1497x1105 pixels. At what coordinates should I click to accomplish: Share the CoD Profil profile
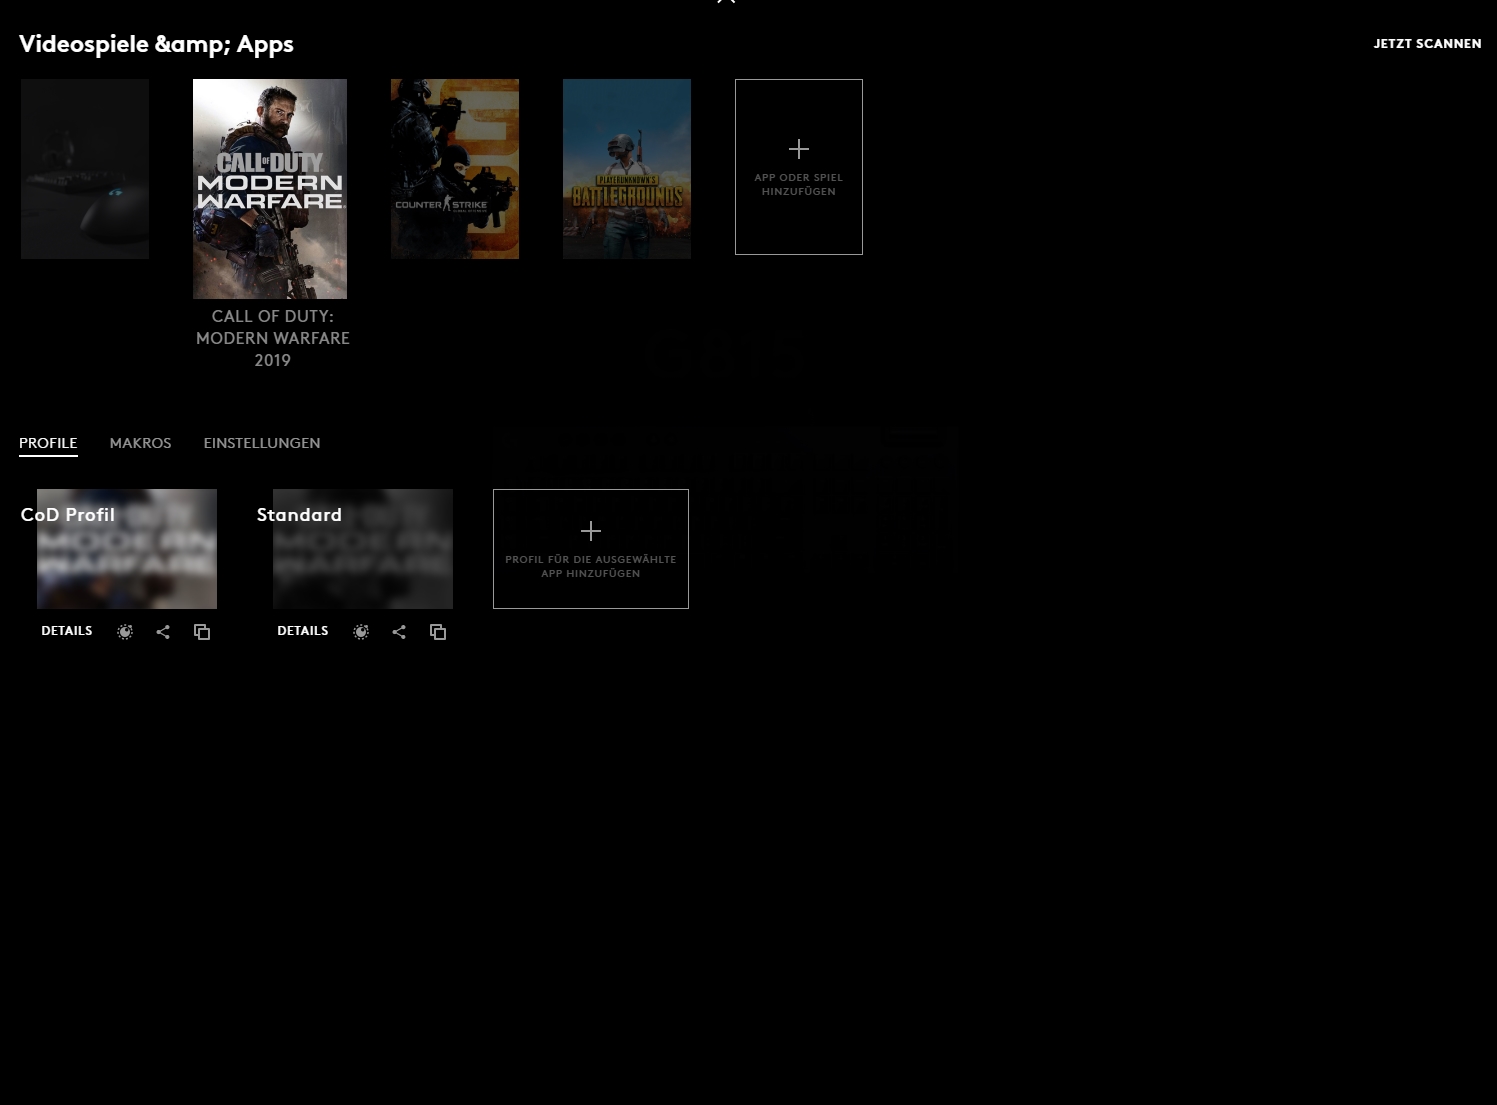coord(163,632)
